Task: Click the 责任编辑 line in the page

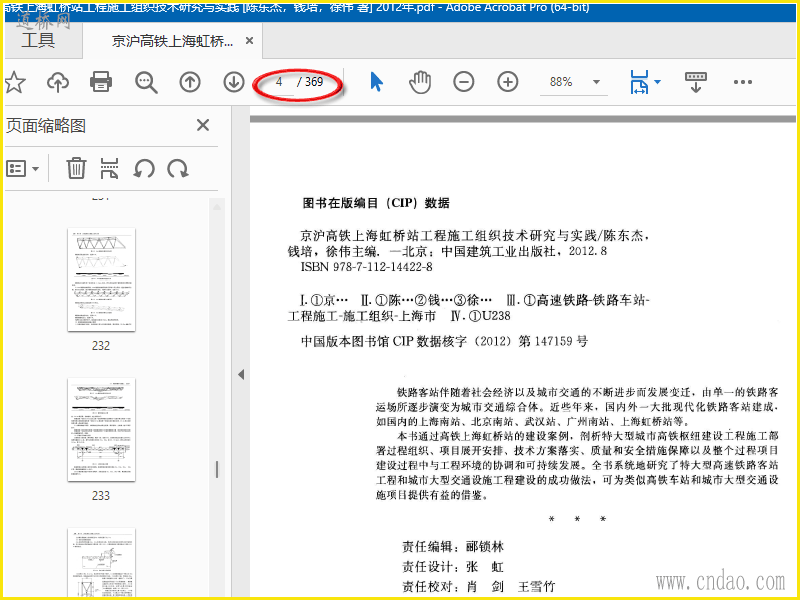Action: point(453,547)
